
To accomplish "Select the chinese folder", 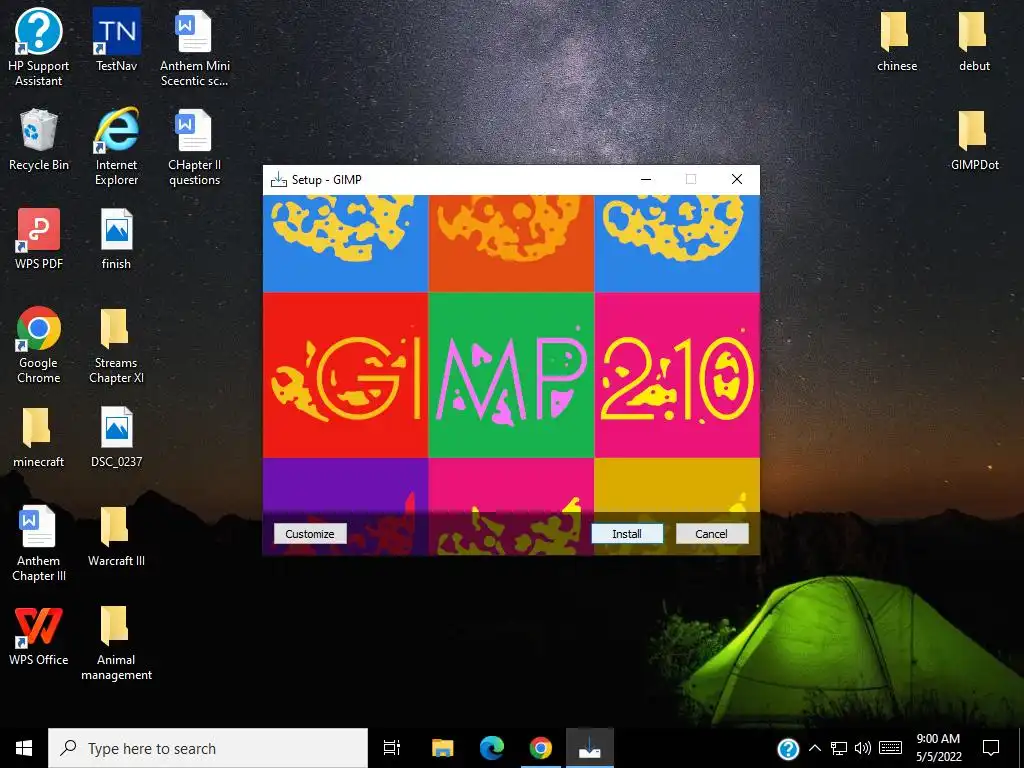I will (x=897, y=40).
